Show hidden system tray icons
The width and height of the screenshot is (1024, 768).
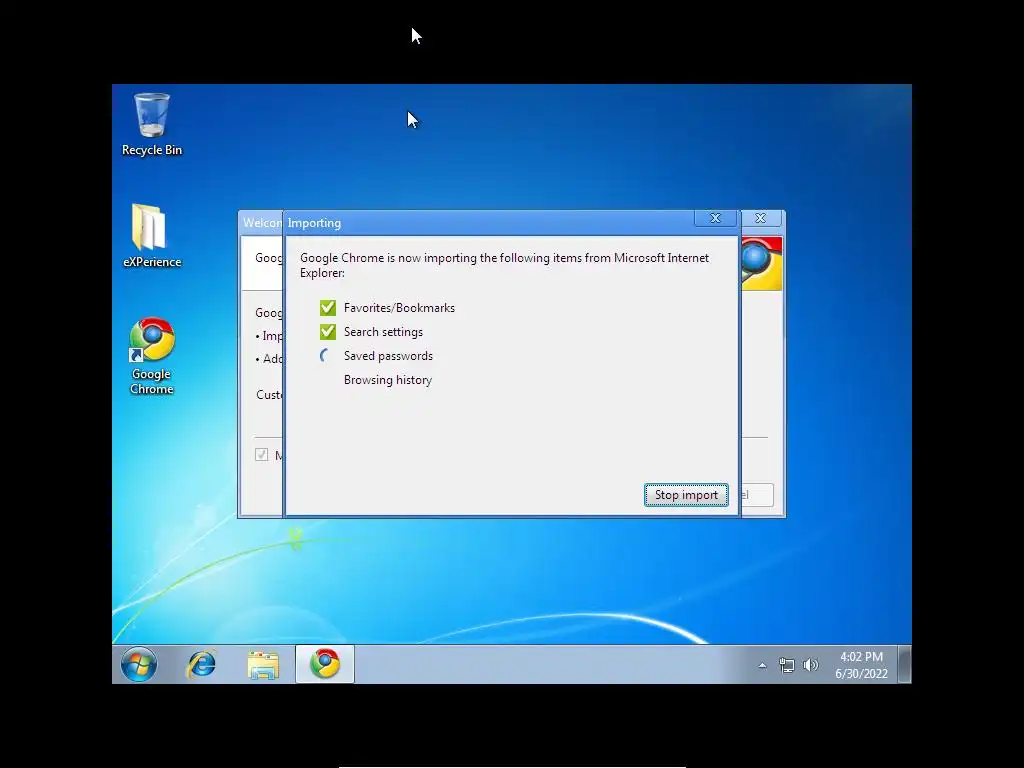pos(761,665)
